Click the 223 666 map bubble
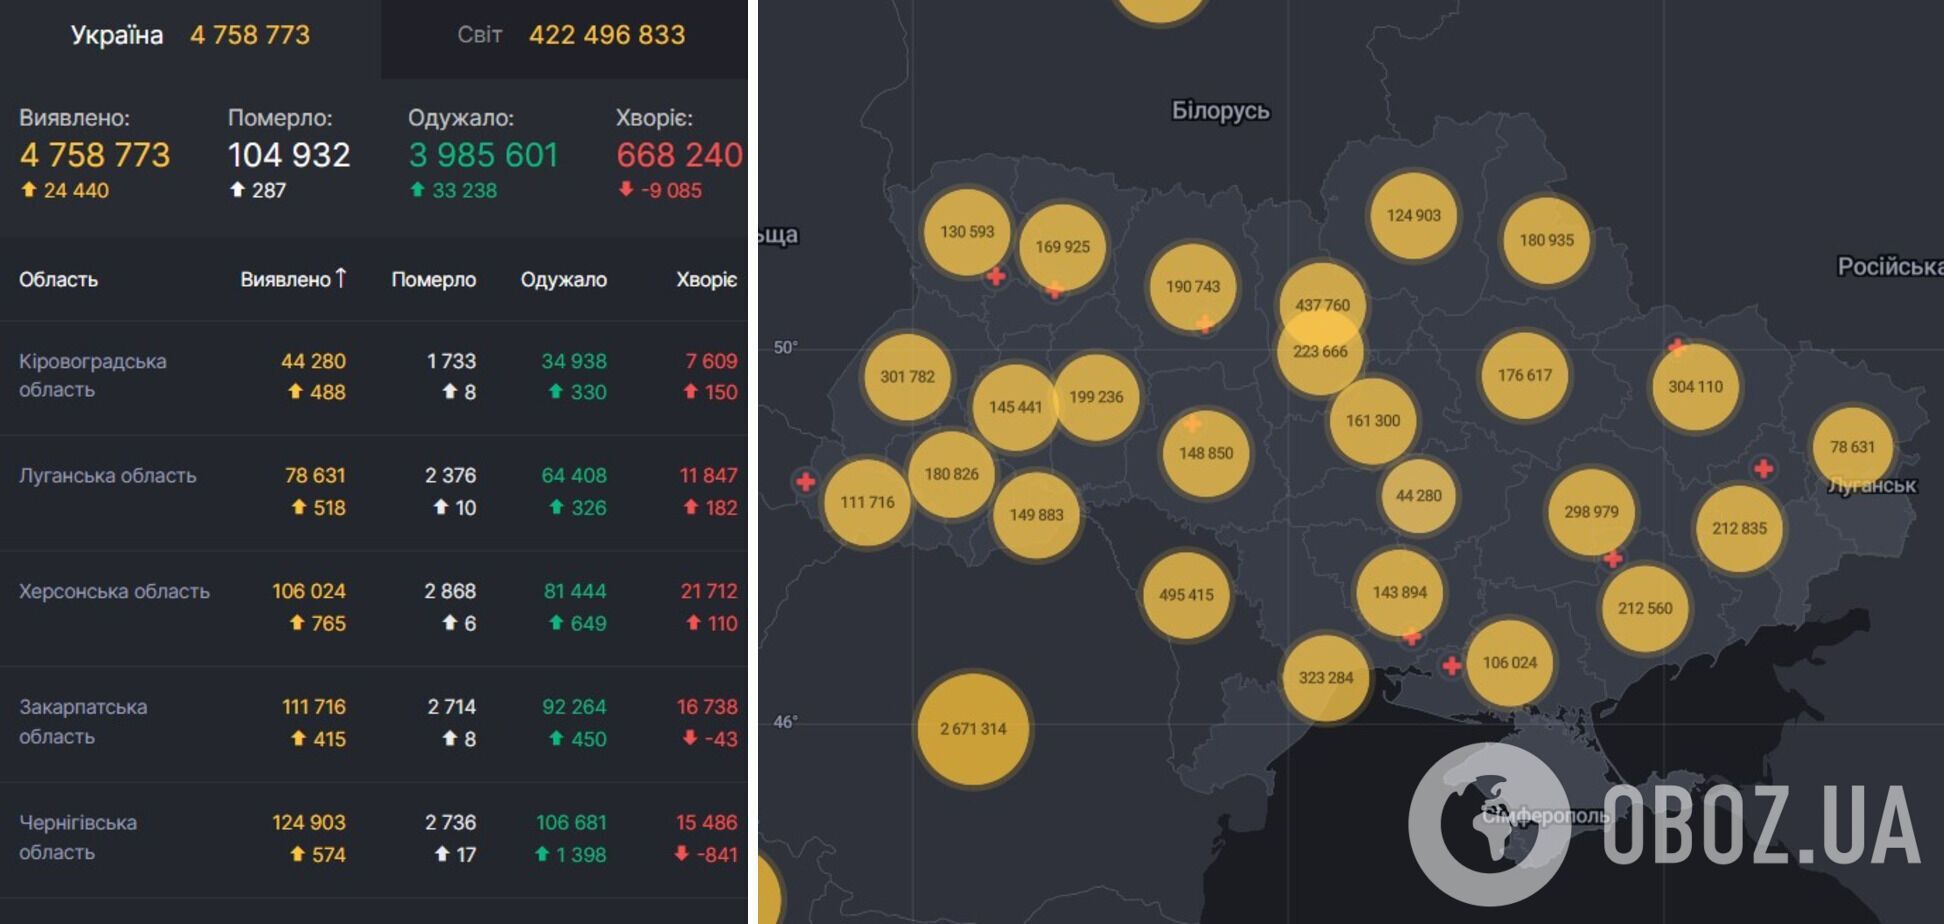 coord(1320,352)
